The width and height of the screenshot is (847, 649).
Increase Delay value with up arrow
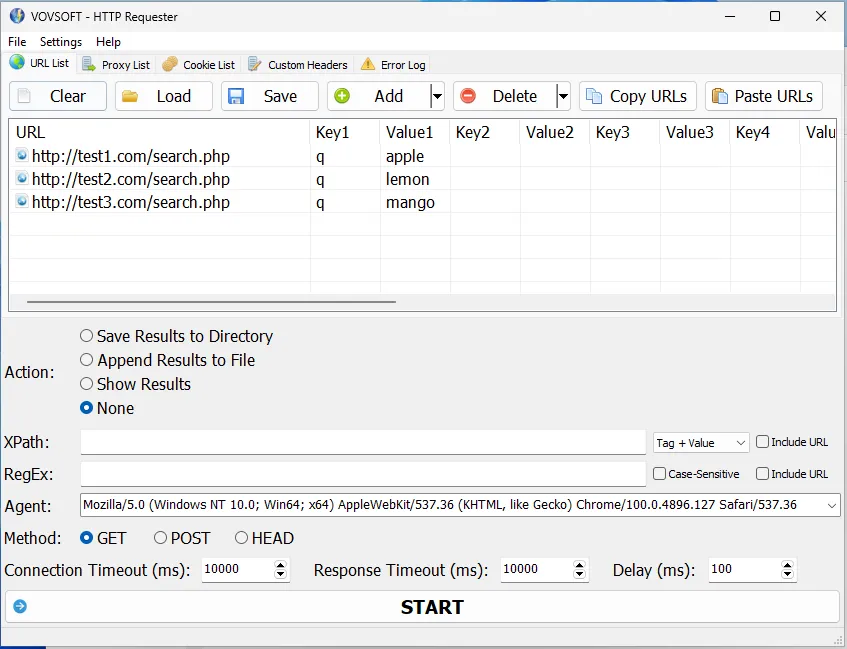tap(787, 565)
